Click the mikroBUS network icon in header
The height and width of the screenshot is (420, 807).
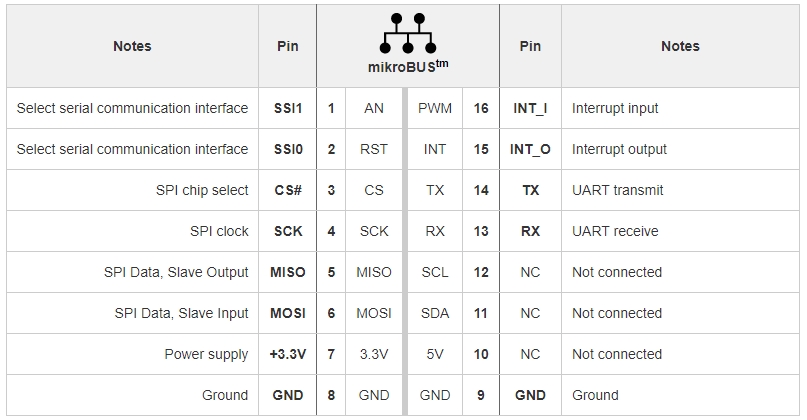(x=408, y=34)
